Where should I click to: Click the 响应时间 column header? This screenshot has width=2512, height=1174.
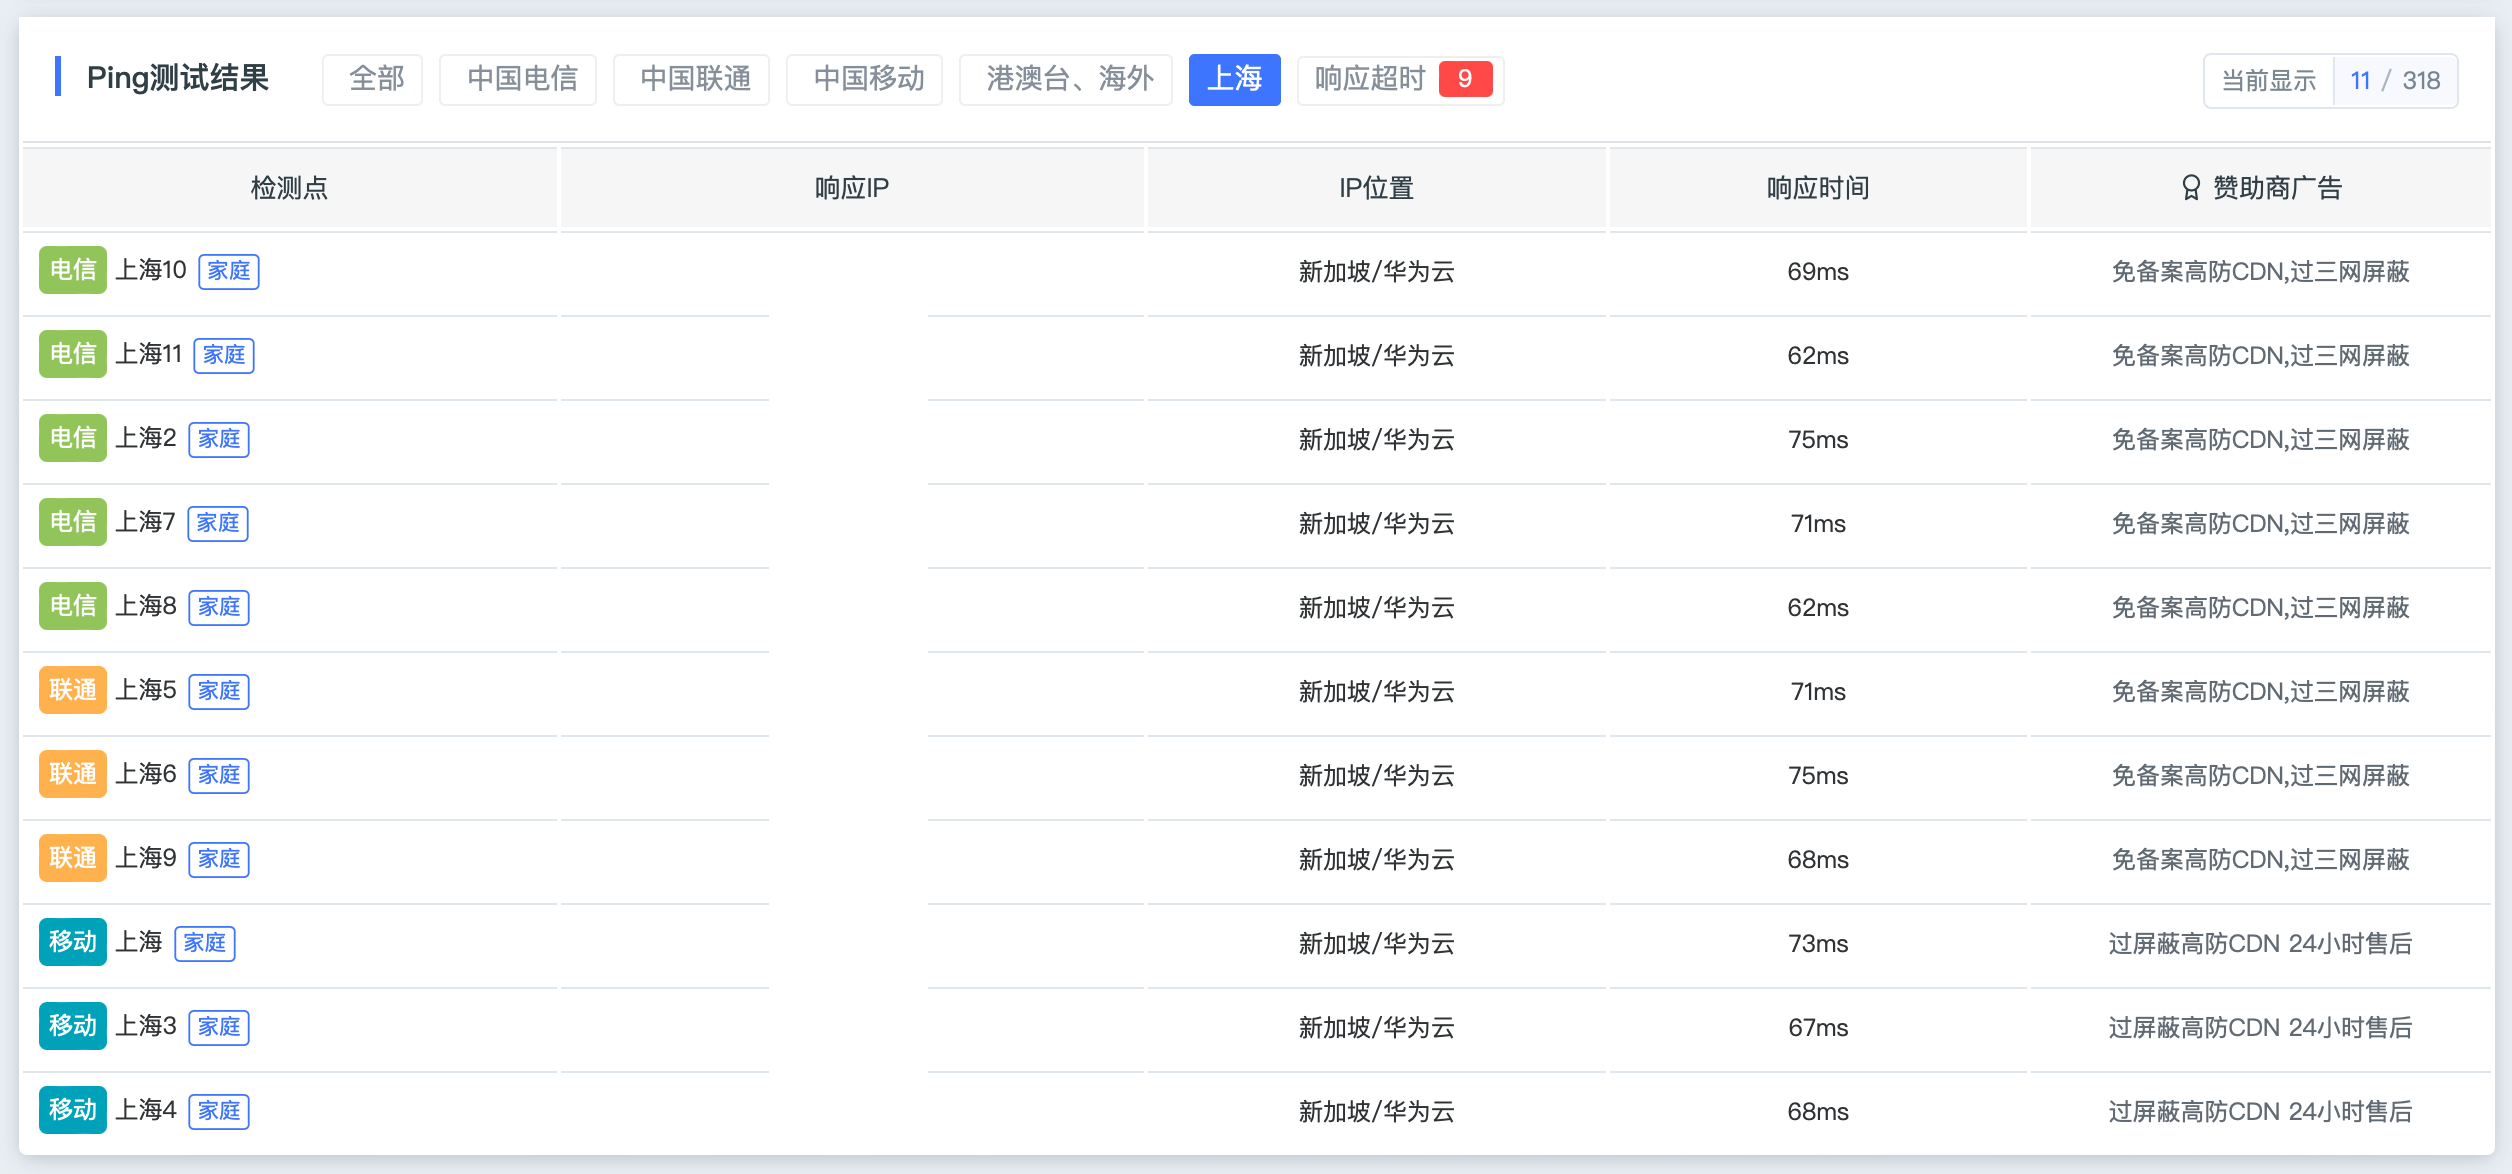[x=1818, y=188]
